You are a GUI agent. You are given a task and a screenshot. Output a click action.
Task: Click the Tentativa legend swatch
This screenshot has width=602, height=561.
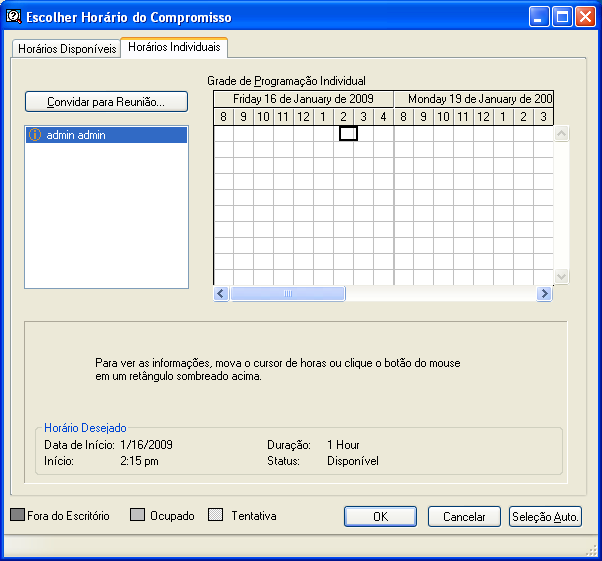(215, 515)
